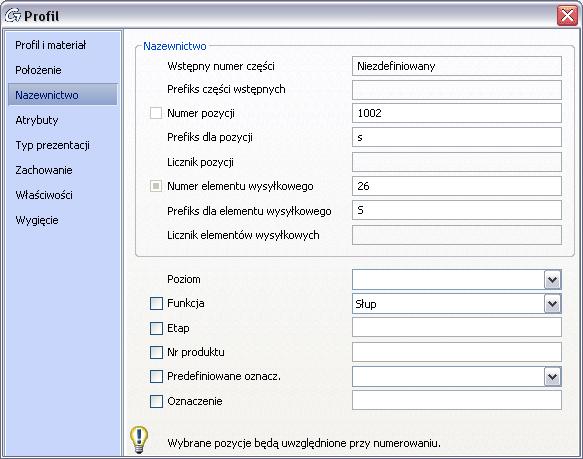Switch to the Profil i materiał tab
The image size is (583, 459).
(51, 45)
